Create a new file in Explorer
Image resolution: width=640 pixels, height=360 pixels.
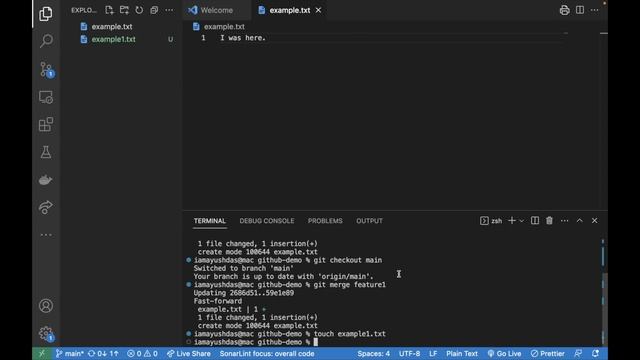pyautogui.click(x=109, y=10)
